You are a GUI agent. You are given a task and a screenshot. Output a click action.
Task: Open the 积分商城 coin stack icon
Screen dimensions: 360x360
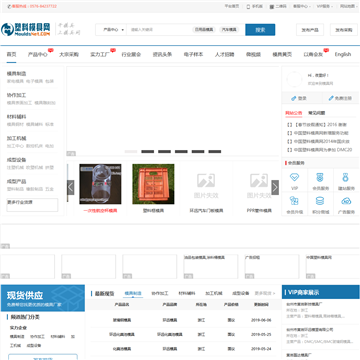[320, 201]
